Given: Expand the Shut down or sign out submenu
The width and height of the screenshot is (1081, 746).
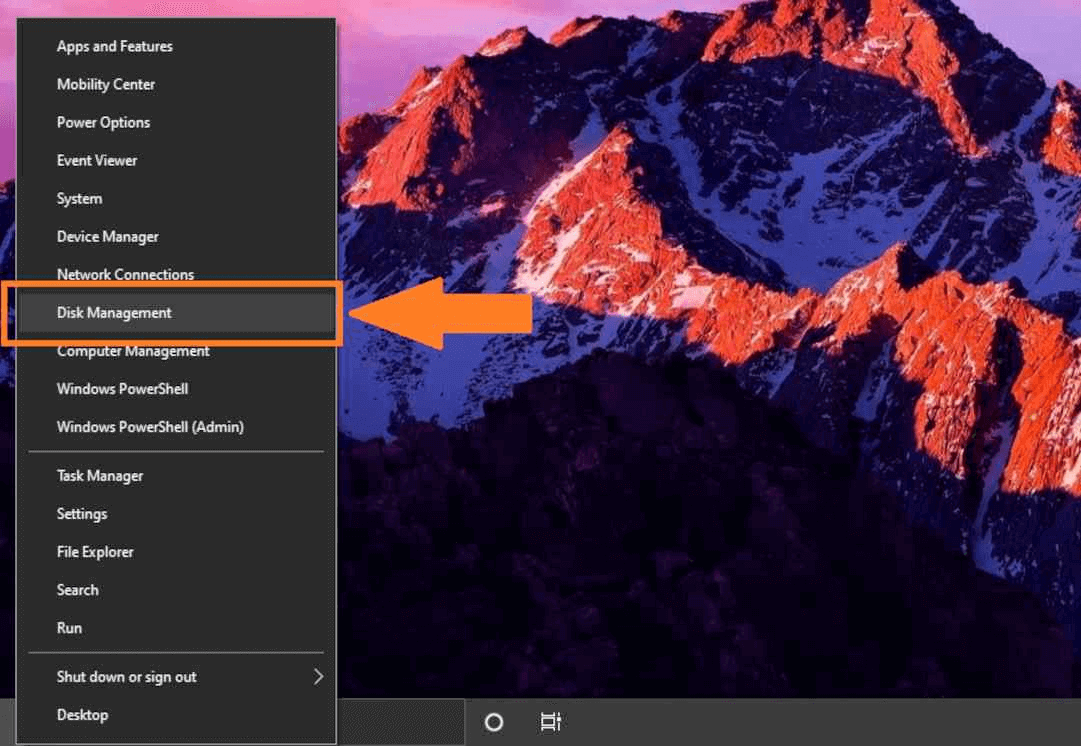Looking at the screenshot, I should pyautogui.click(x=126, y=677).
